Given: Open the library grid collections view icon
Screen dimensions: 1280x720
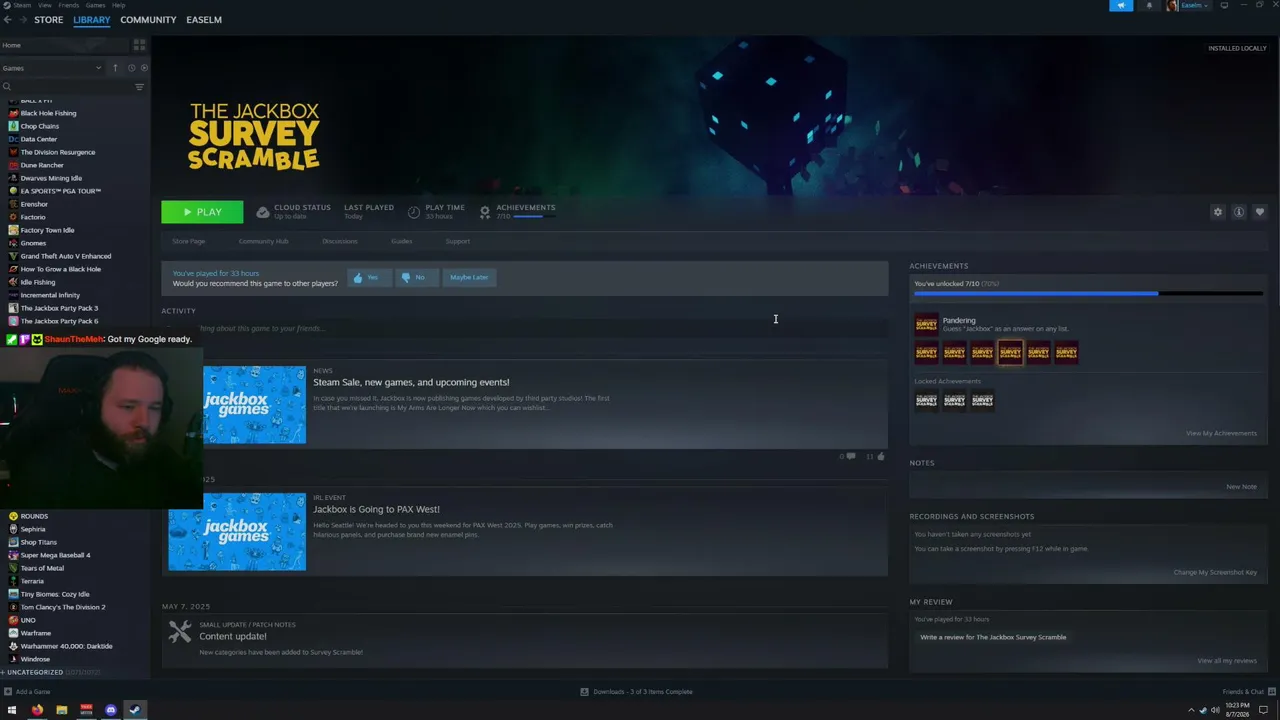Looking at the screenshot, I should [139, 45].
